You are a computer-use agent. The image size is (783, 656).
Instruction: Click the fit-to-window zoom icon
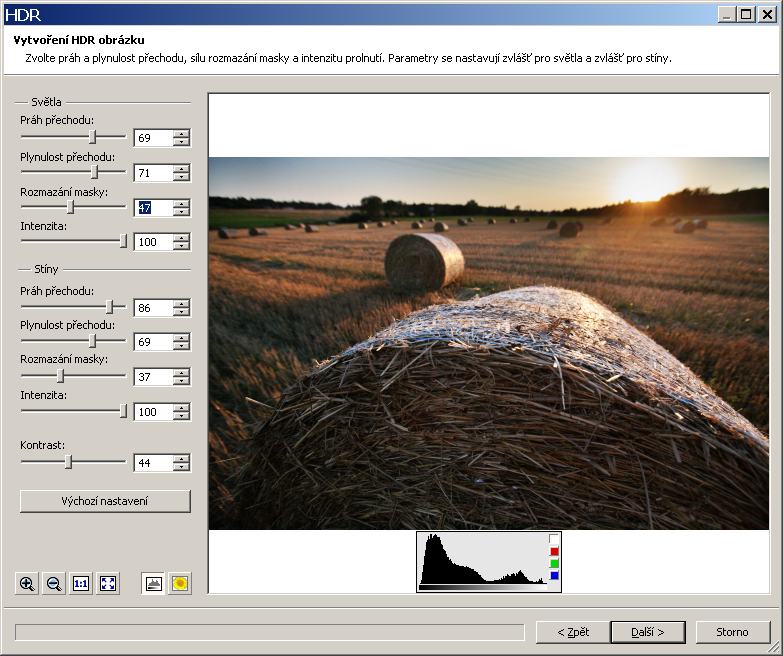(108, 584)
